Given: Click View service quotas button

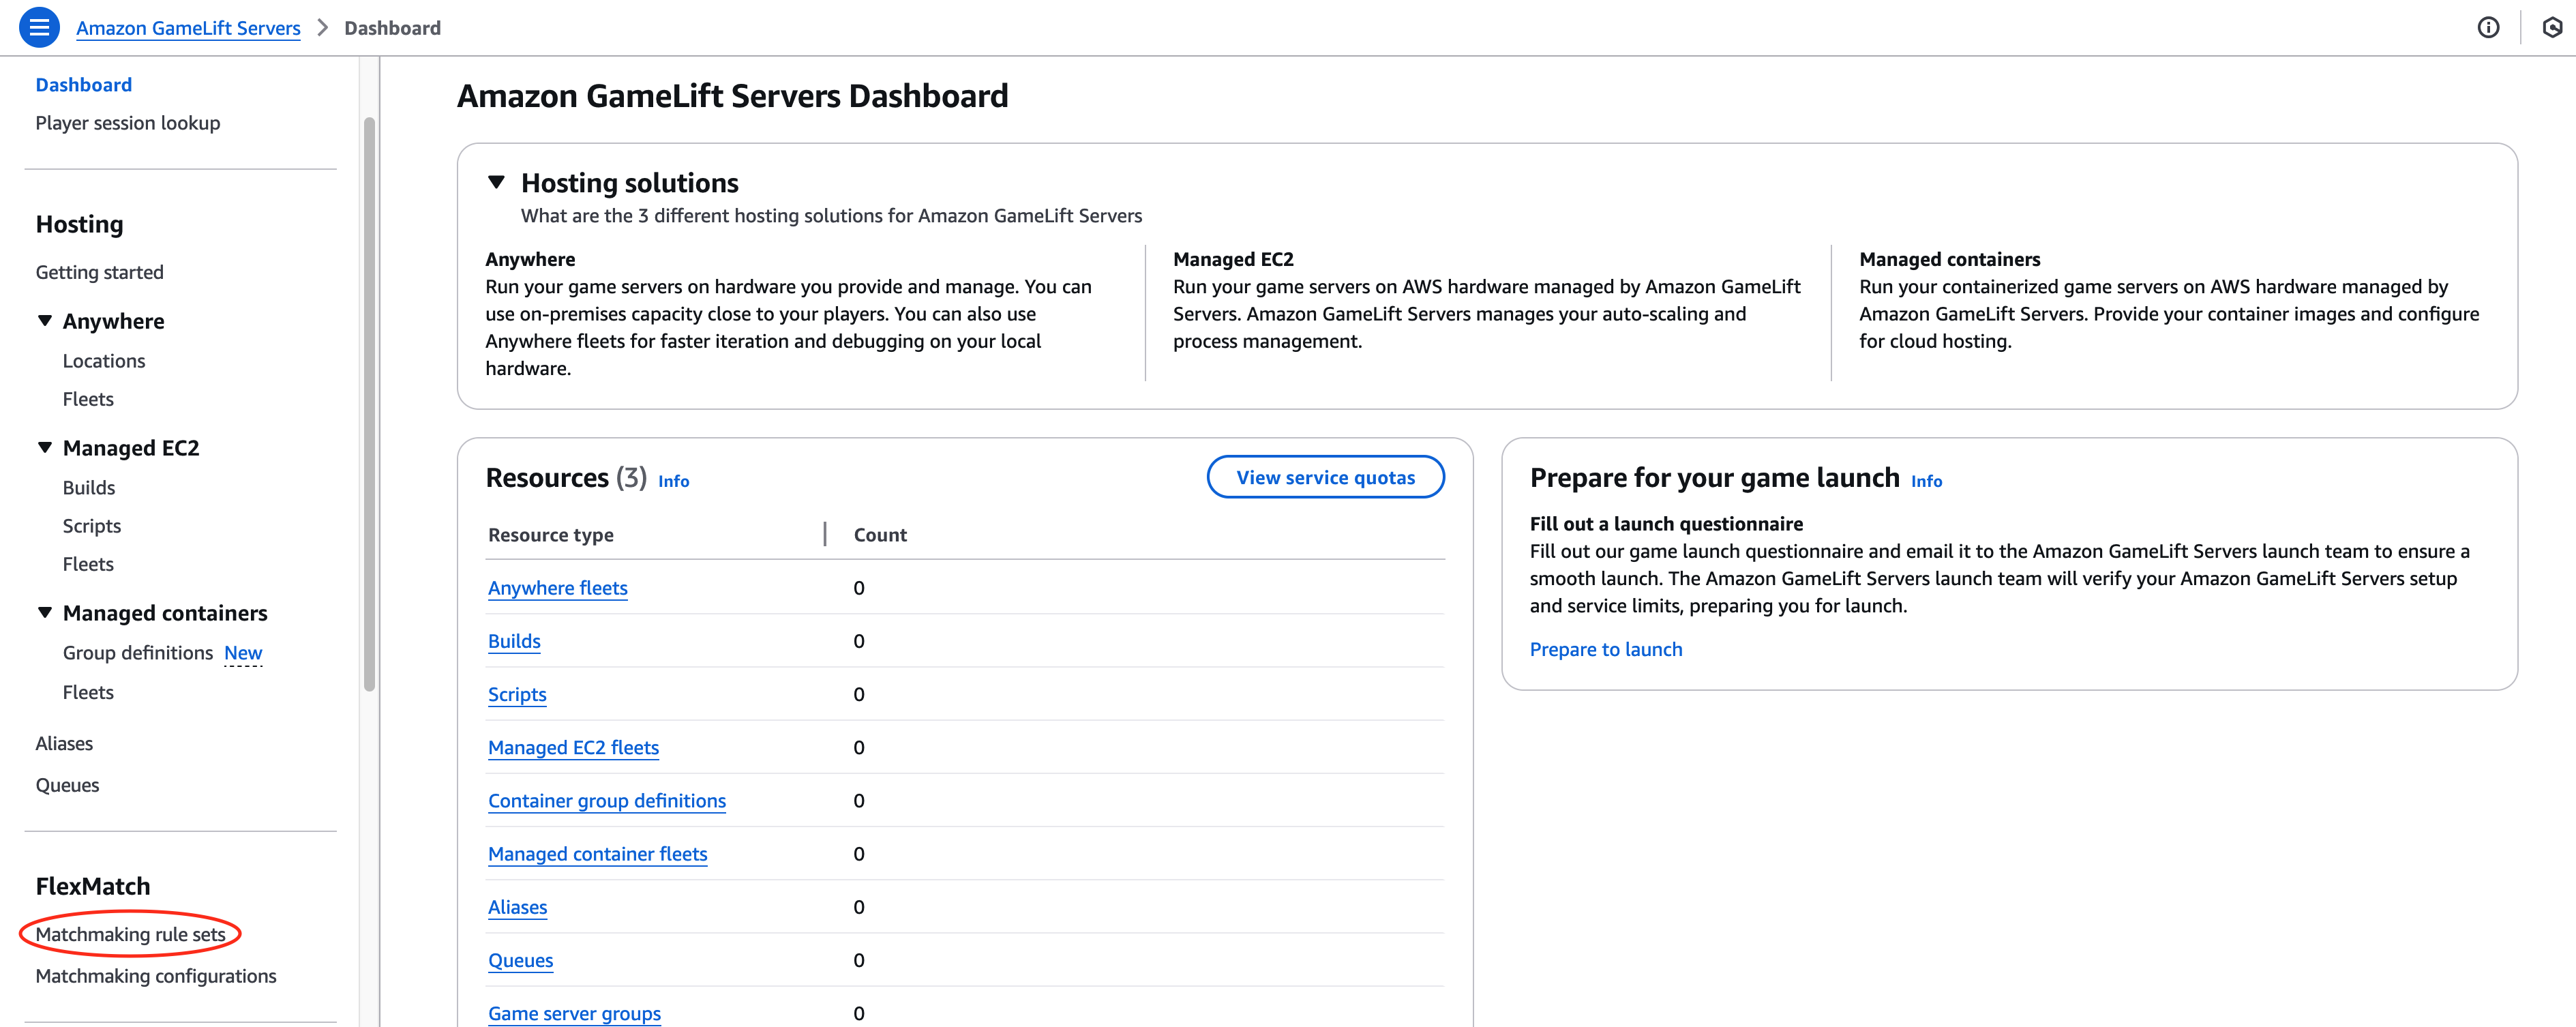Looking at the screenshot, I should [1325, 477].
